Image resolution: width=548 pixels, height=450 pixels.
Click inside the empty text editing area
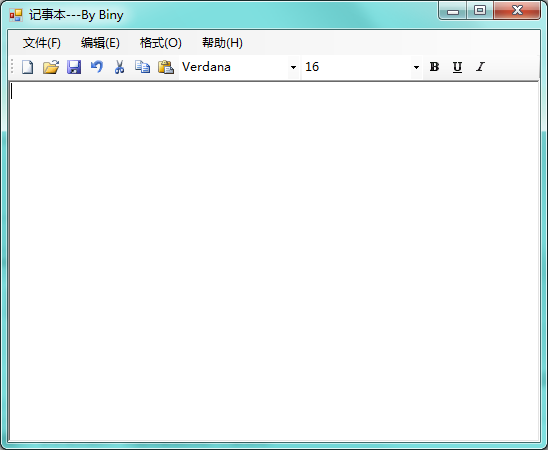[x=274, y=261]
